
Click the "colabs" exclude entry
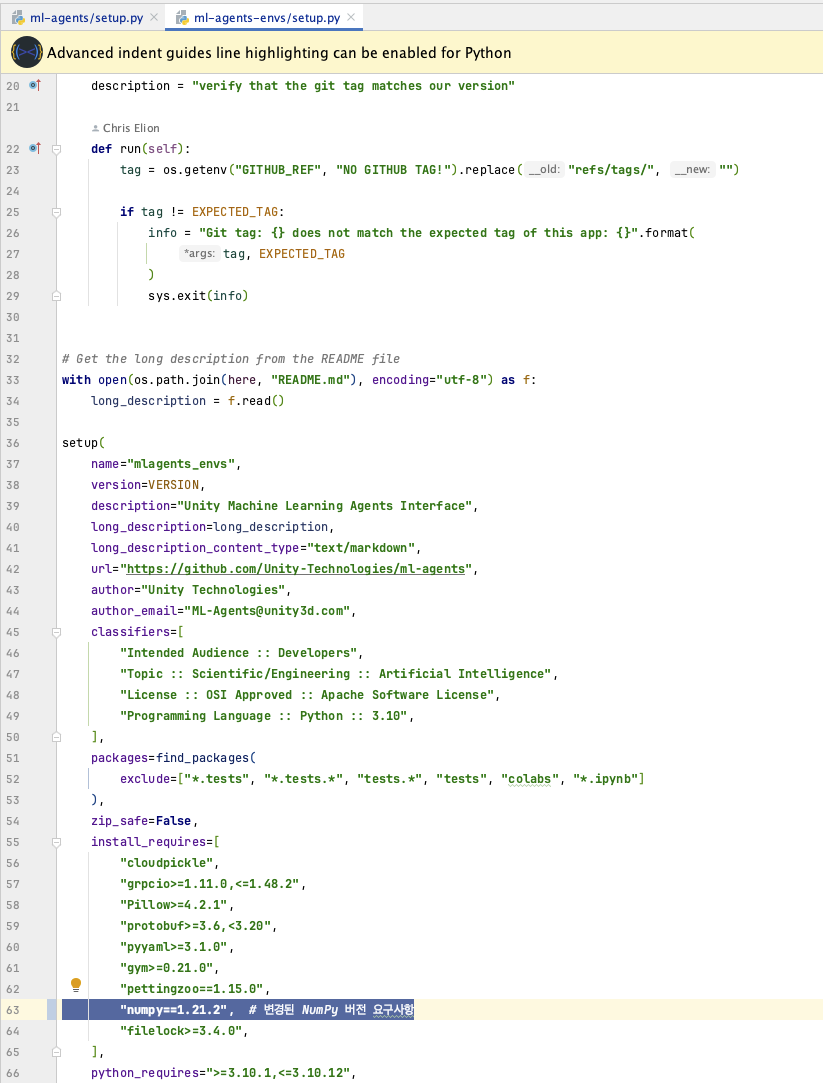coord(529,779)
